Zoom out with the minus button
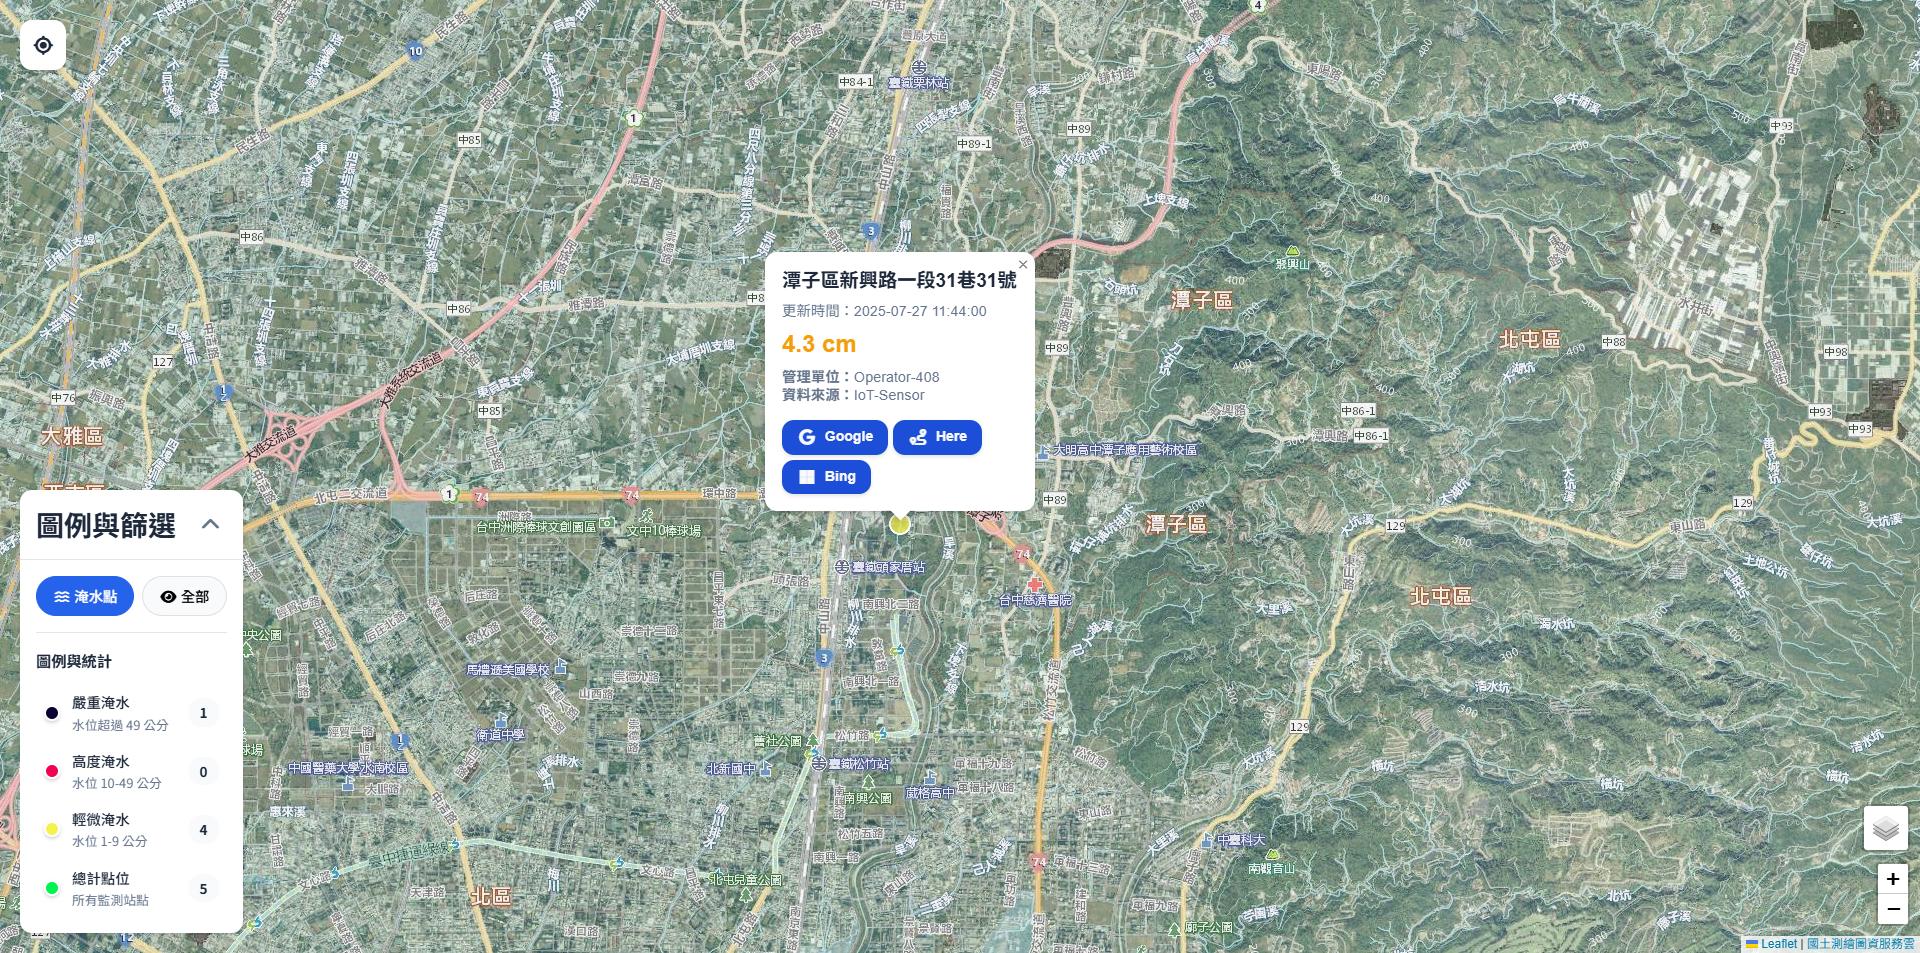The height and width of the screenshot is (953, 1920). (x=1892, y=909)
